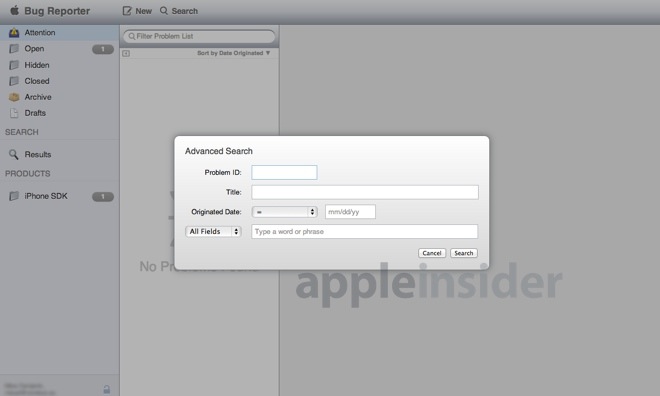This screenshot has width=660, height=396.
Task: Open the Originated Date operator dropdown
Action: coord(285,212)
